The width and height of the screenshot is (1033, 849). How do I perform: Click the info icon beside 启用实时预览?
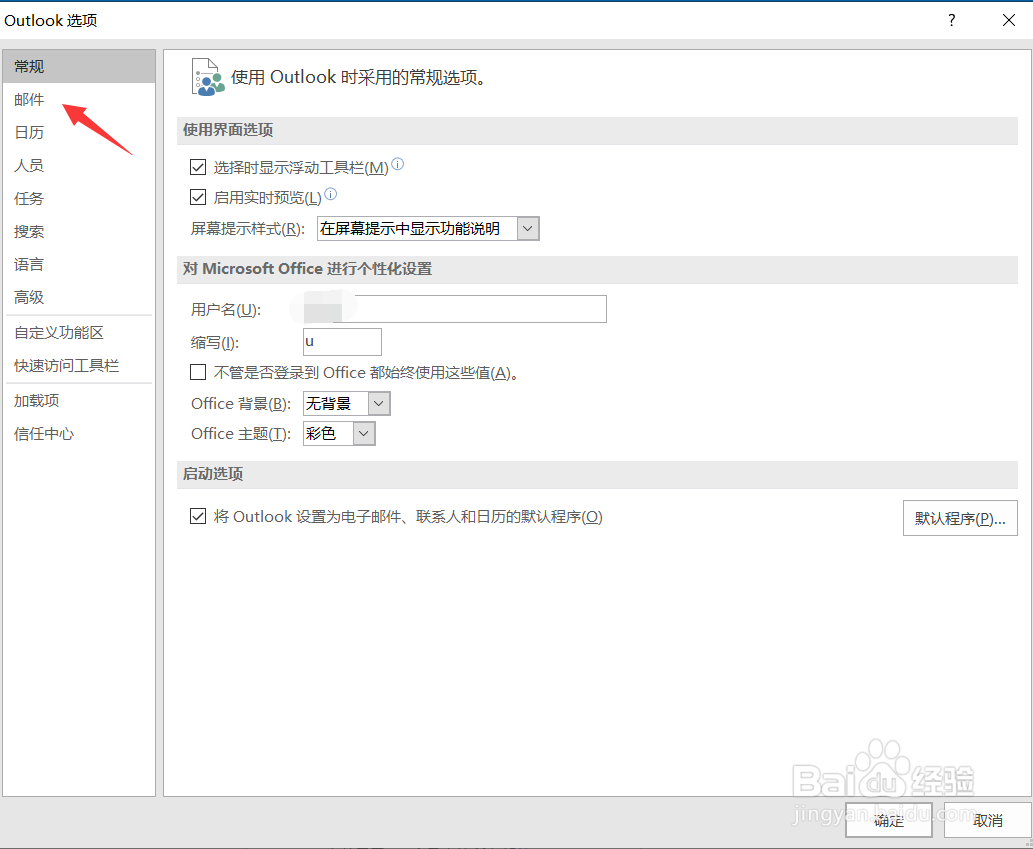click(x=330, y=195)
